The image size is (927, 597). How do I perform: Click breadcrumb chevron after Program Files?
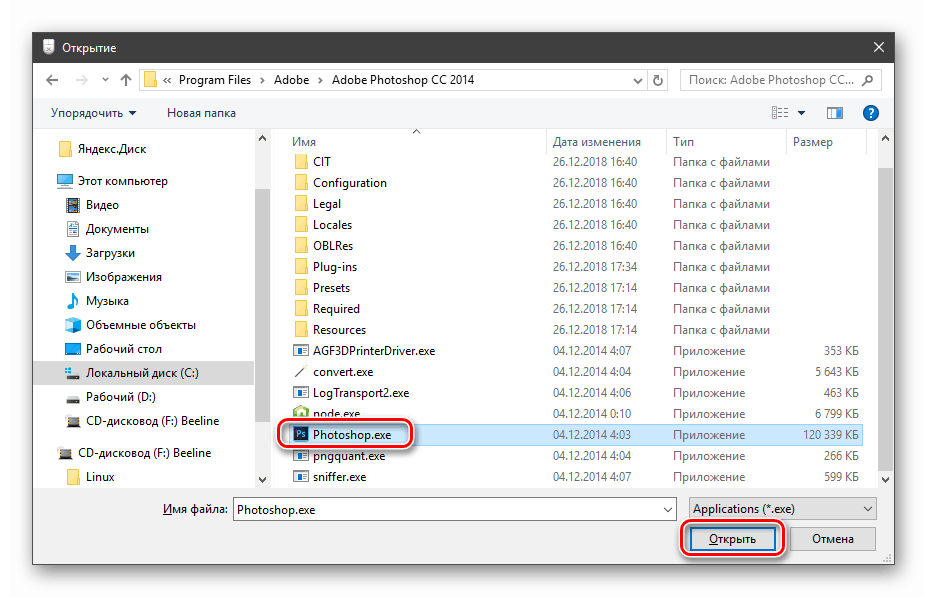pyautogui.click(x=262, y=80)
